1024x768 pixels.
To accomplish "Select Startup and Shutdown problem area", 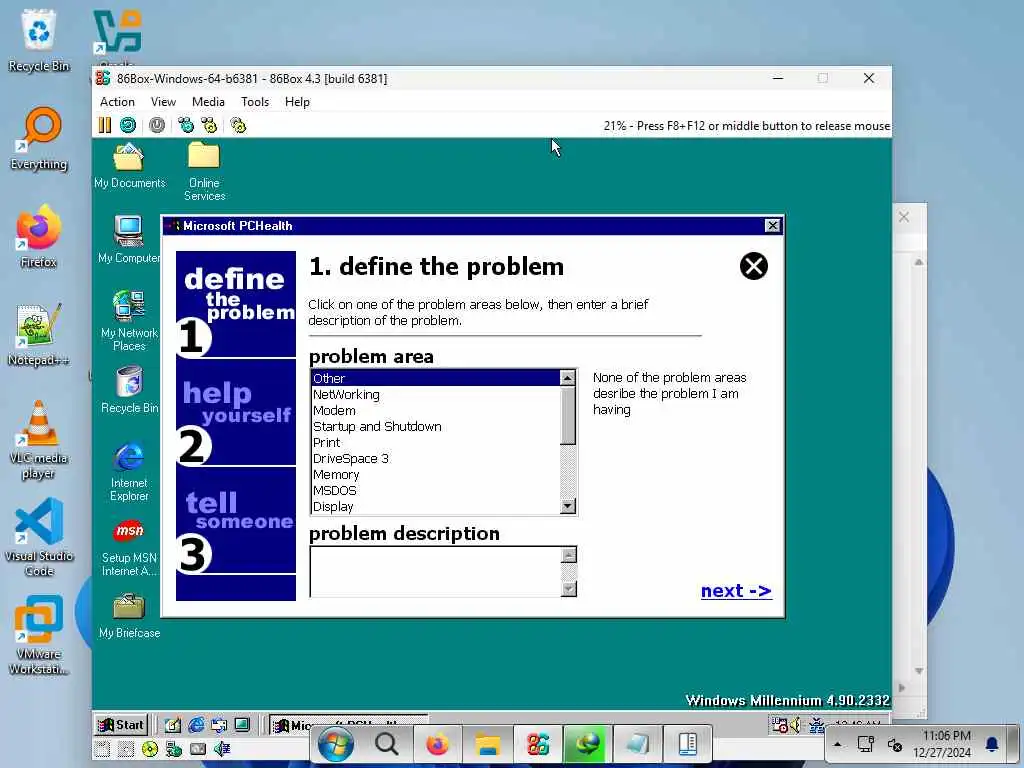I will click(x=436, y=426).
